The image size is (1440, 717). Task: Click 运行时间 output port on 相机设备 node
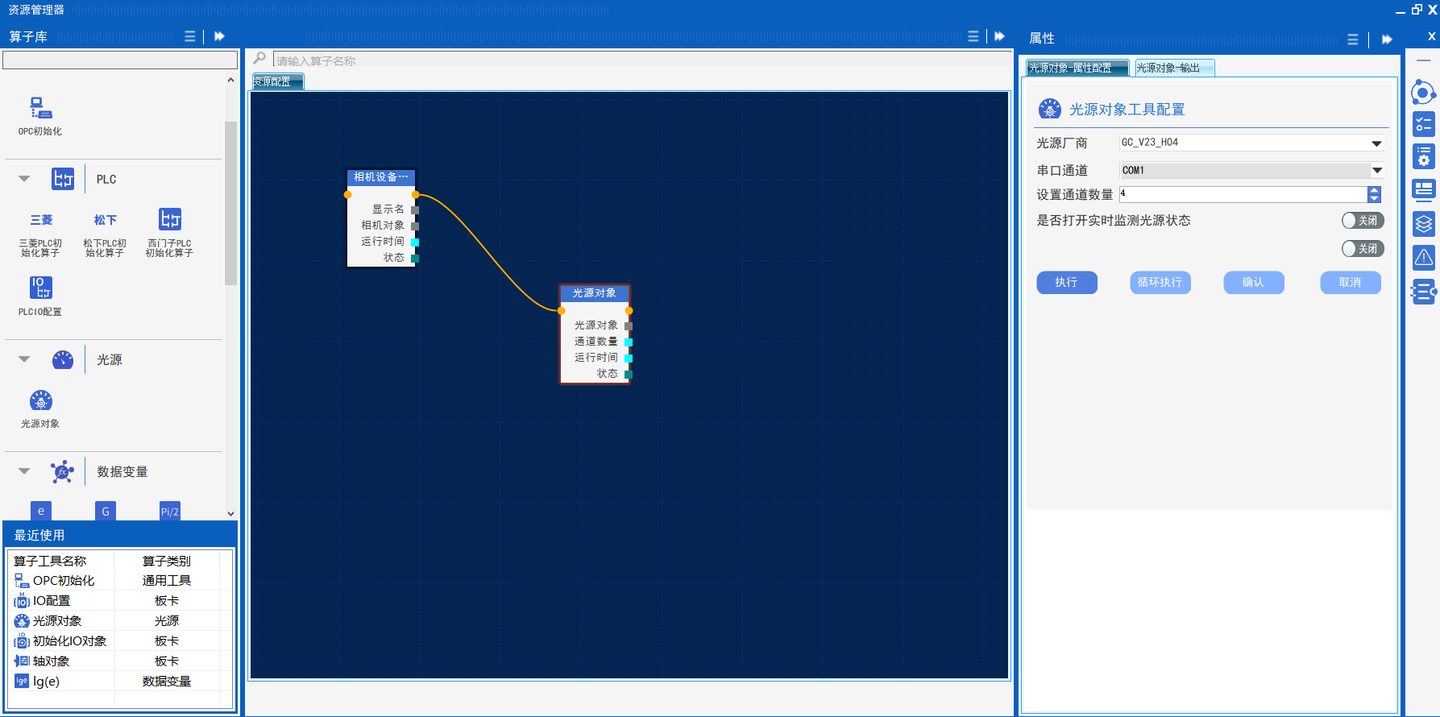[x=415, y=242]
